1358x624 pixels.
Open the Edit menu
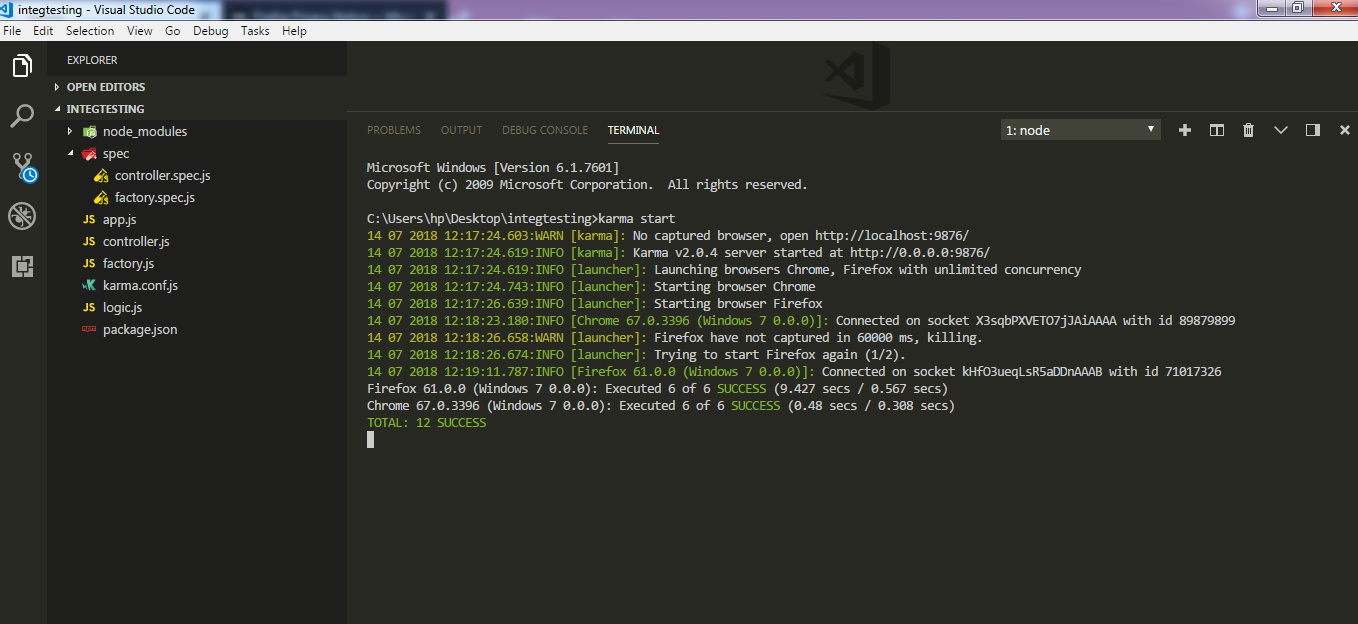pos(43,31)
